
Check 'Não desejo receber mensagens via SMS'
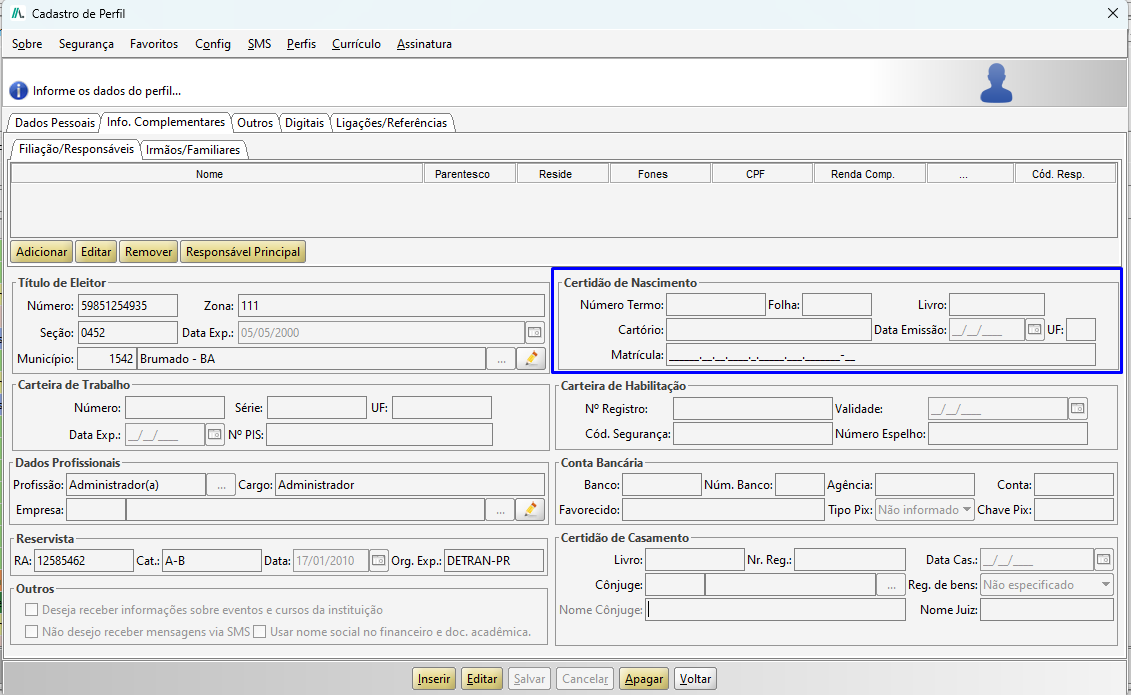click(x=32, y=632)
